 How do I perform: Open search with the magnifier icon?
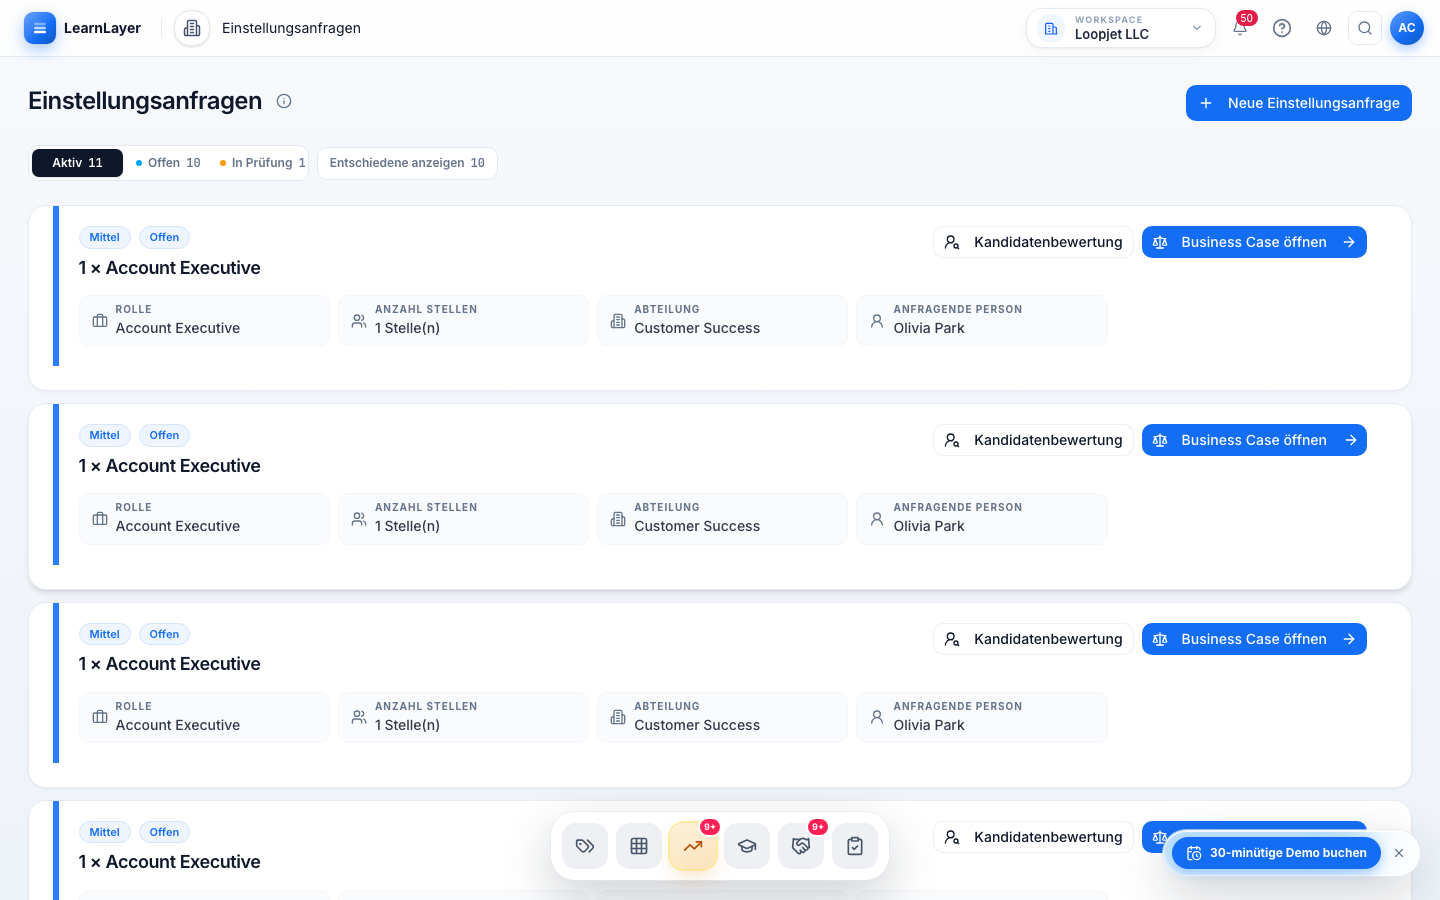pyautogui.click(x=1365, y=28)
